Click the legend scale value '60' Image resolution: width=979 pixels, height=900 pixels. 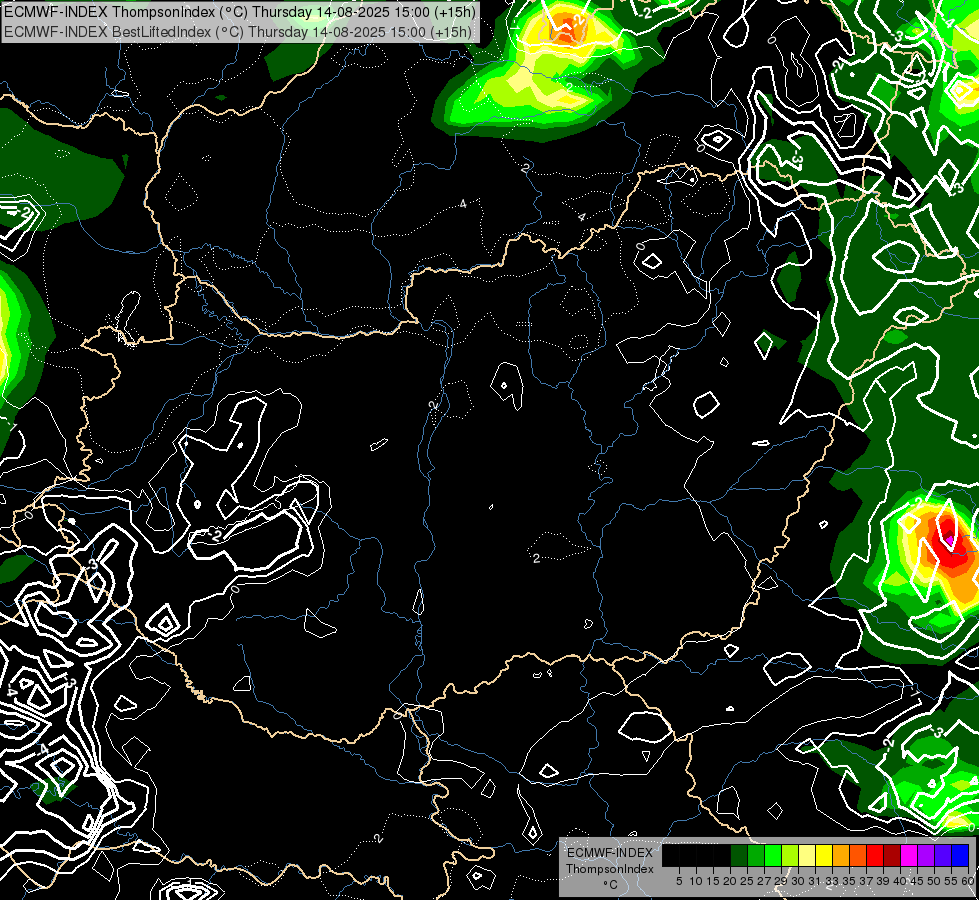pos(968,881)
